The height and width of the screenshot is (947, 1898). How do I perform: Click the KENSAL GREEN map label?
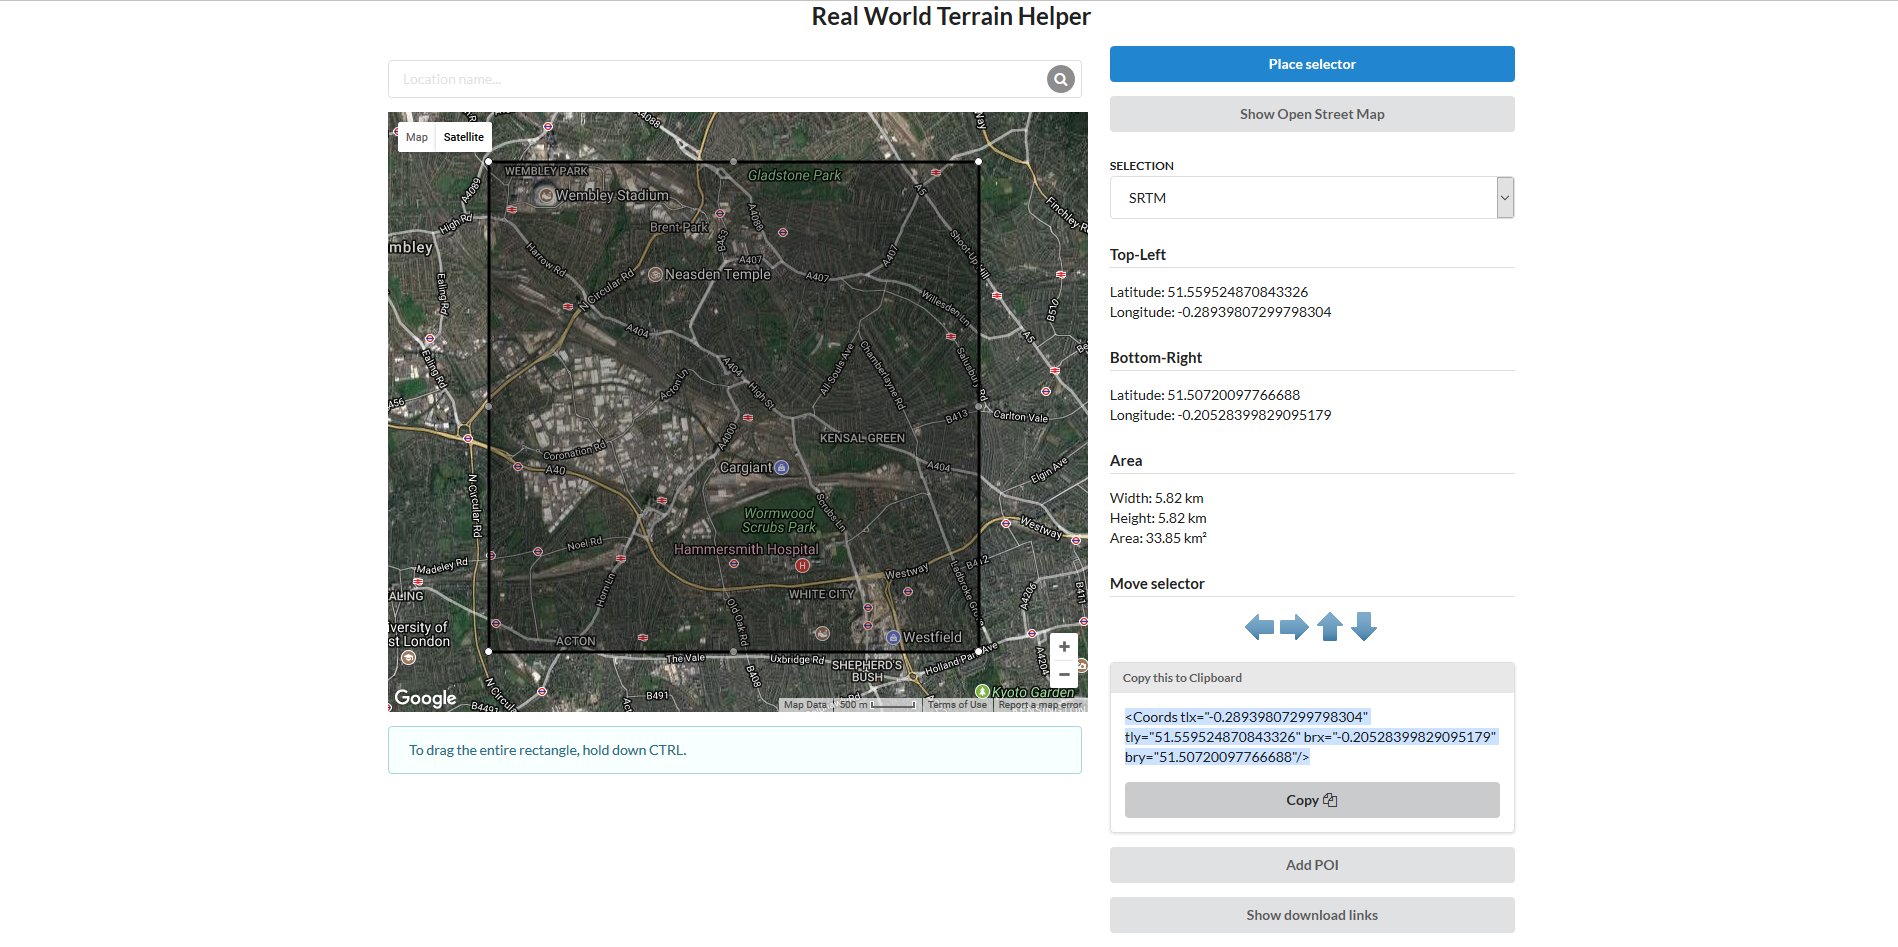click(x=862, y=438)
